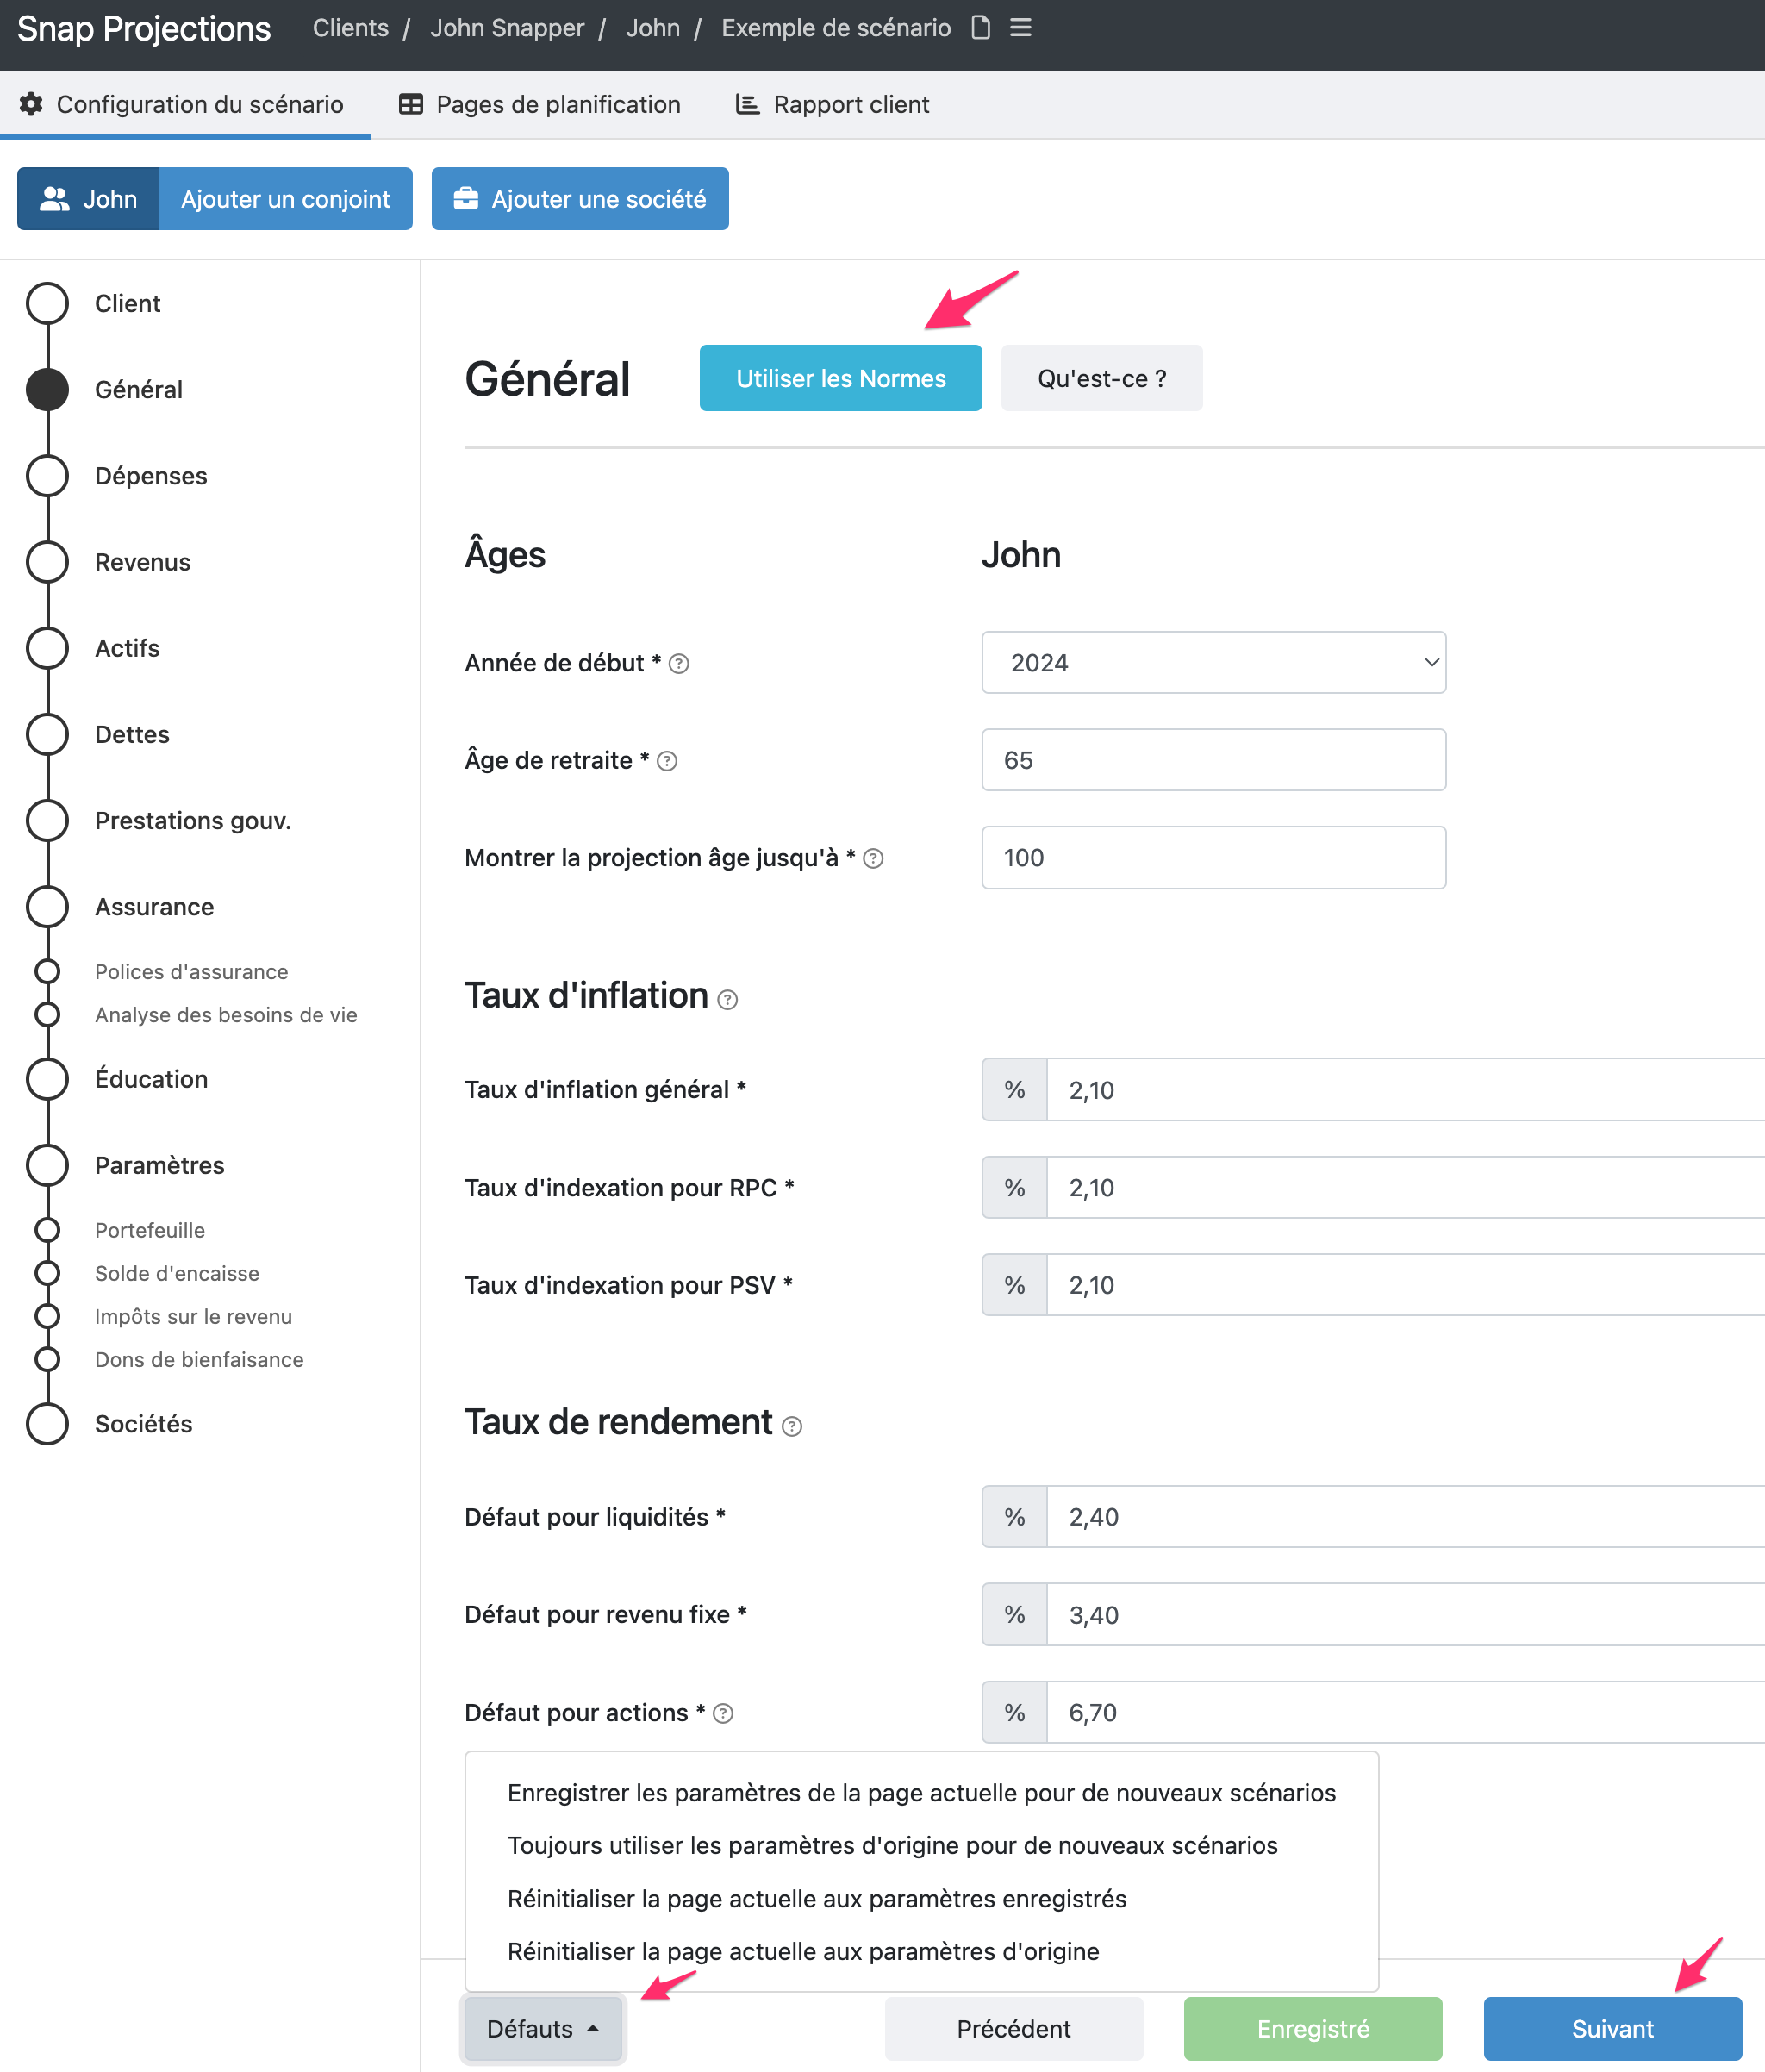The height and width of the screenshot is (2072, 1765).
Task: Edit Défaut pour actions field
Action: click(1405, 1713)
